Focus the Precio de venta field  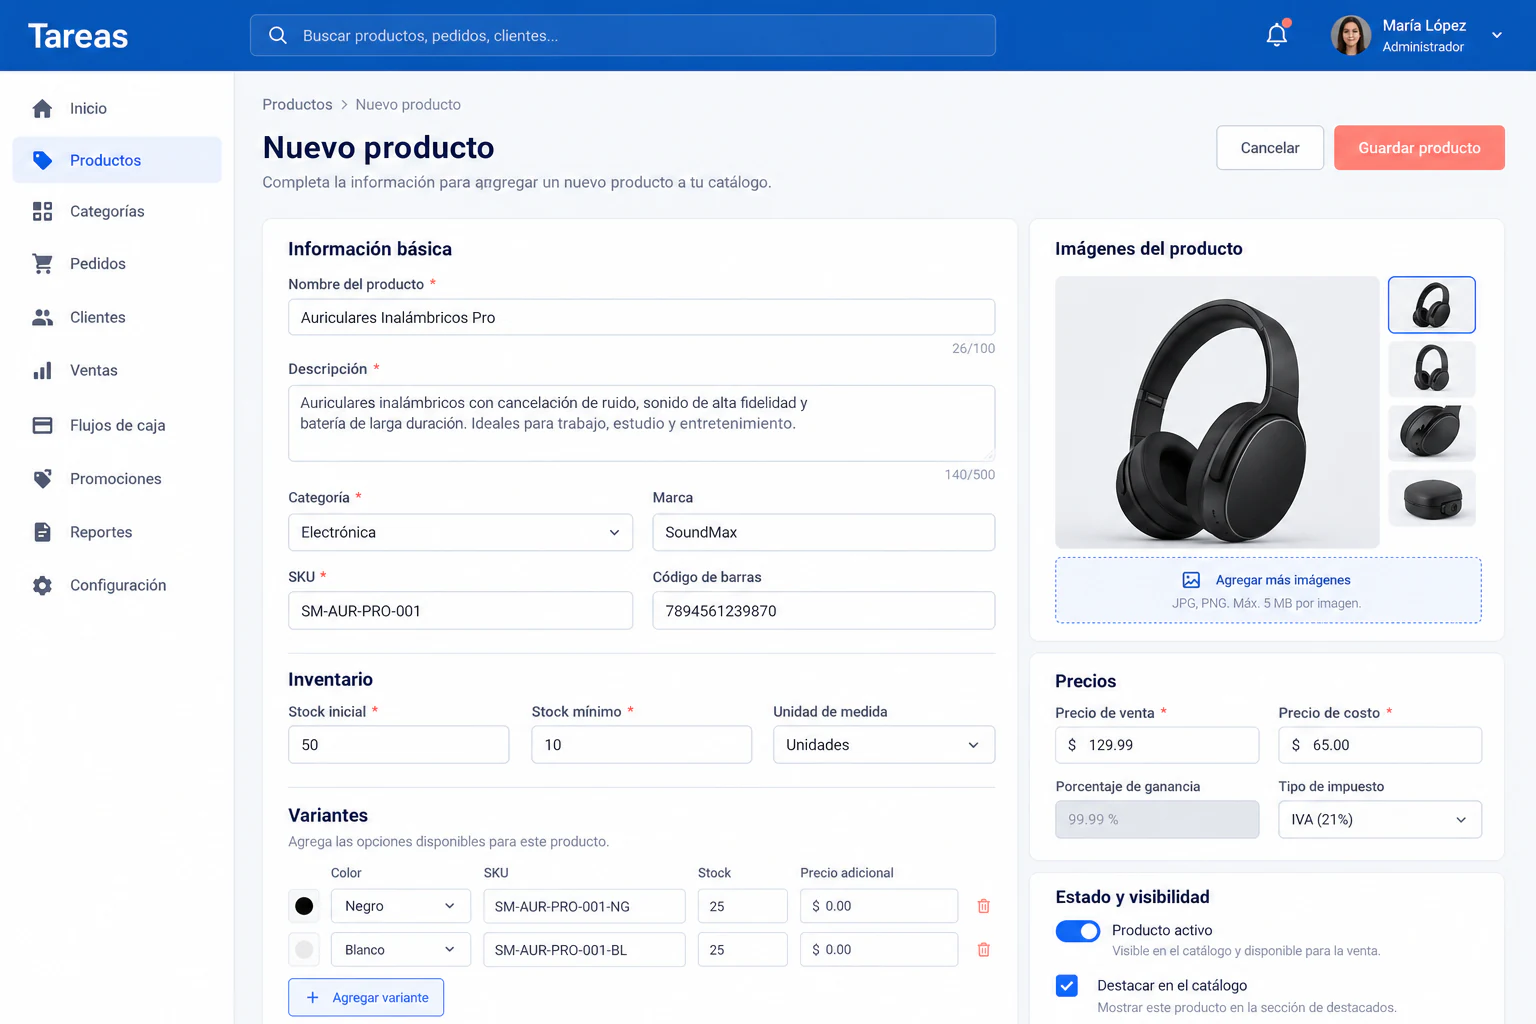point(1157,745)
